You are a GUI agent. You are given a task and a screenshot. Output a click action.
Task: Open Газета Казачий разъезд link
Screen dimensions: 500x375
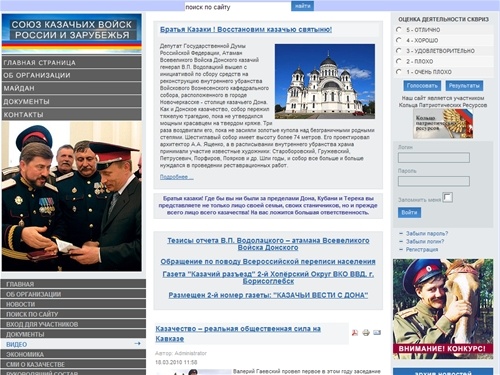coord(268,277)
